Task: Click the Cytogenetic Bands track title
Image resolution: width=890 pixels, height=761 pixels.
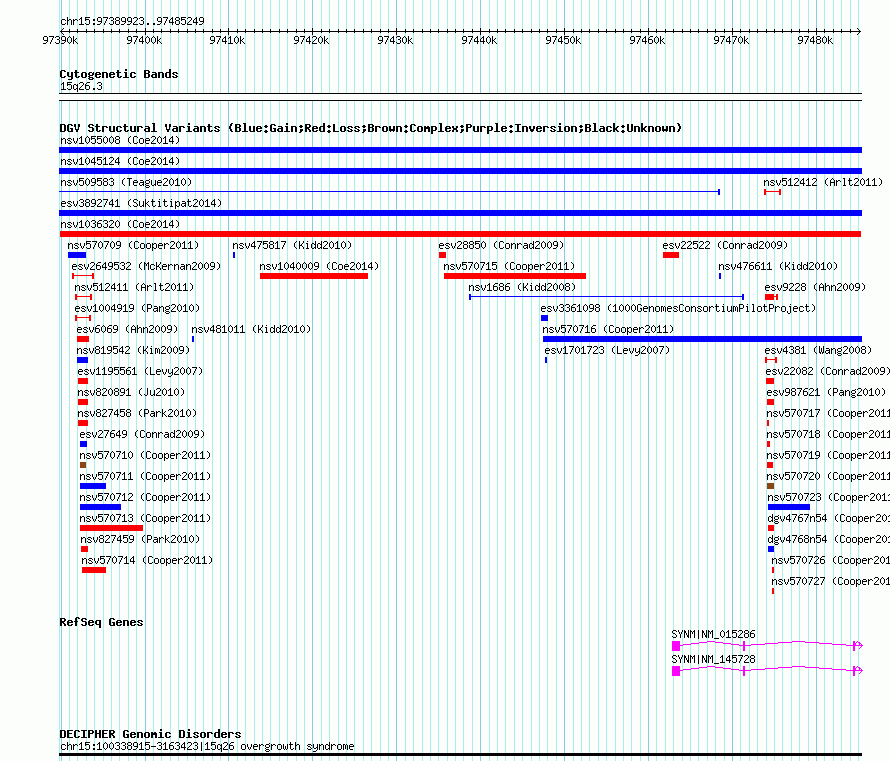Action: (x=118, y=74)
